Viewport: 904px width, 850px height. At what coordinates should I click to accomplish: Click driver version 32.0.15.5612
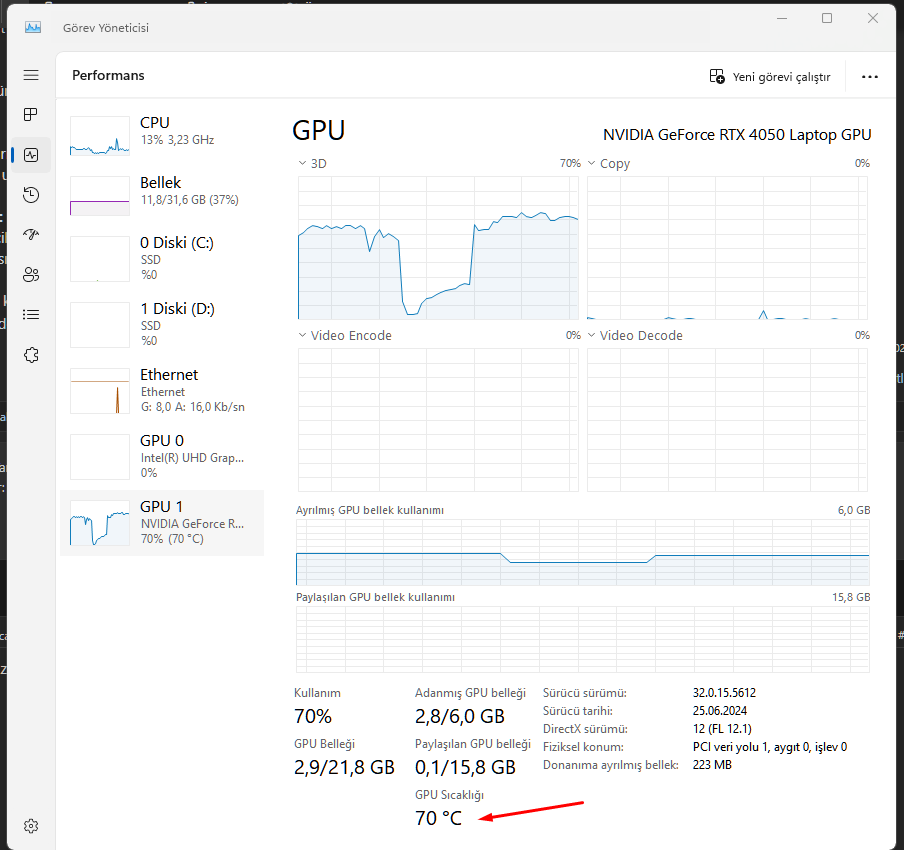(x=724, y=693)
